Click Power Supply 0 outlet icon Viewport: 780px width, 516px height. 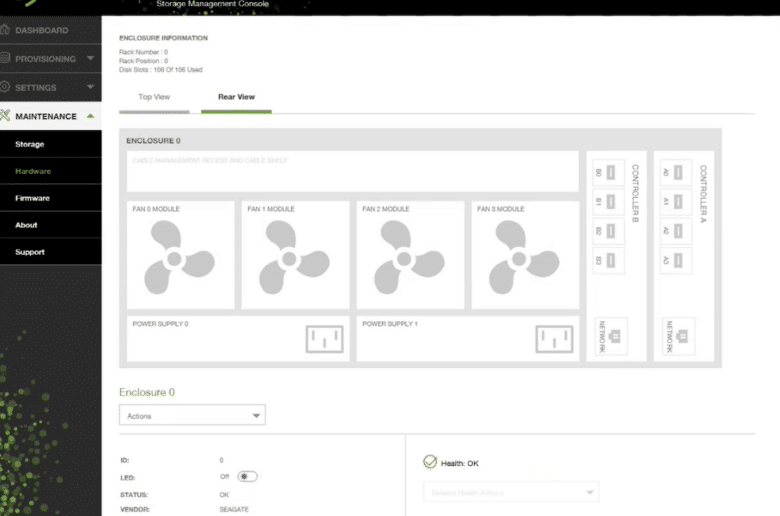click(324, 339)
